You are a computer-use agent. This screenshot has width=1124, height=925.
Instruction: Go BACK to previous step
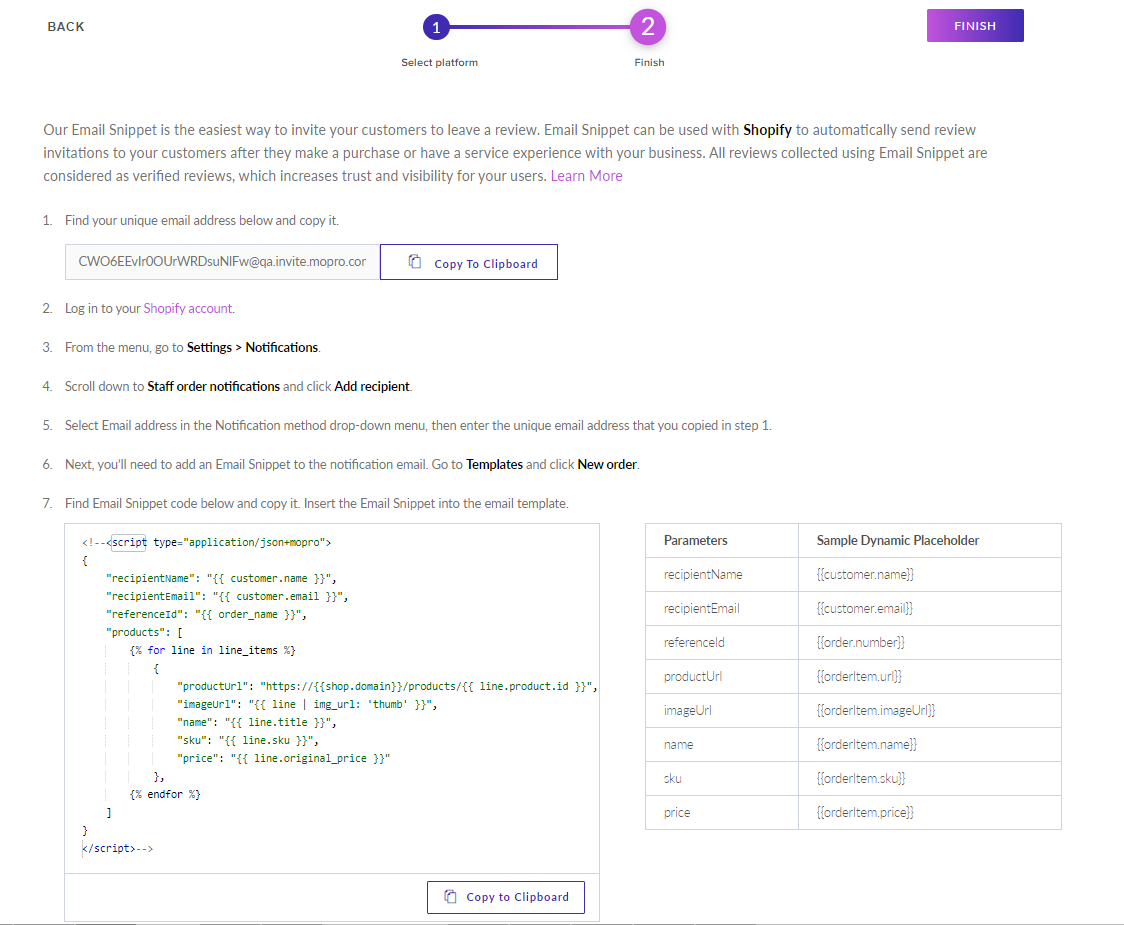coord(66,27)
